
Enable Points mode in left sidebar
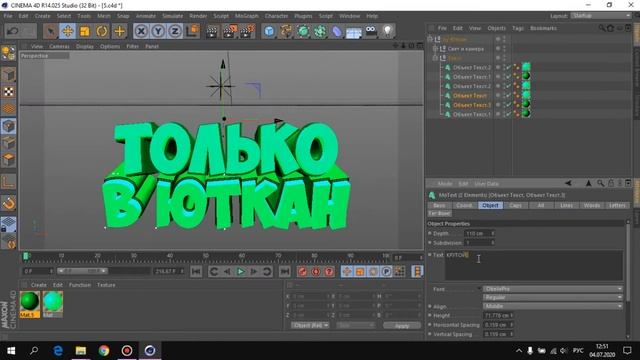[x=9, y=126]
